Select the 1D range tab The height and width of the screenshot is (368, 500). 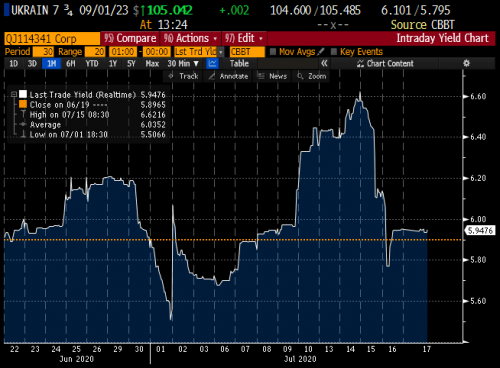tap(13, 63)
